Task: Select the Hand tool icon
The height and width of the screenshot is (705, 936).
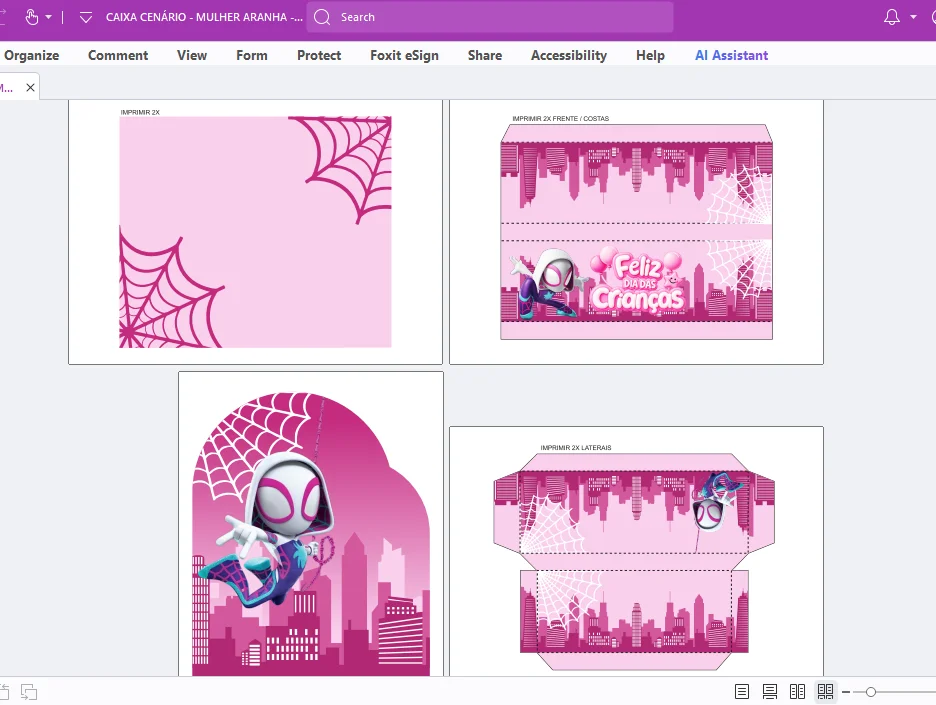Action: [32, 17]
